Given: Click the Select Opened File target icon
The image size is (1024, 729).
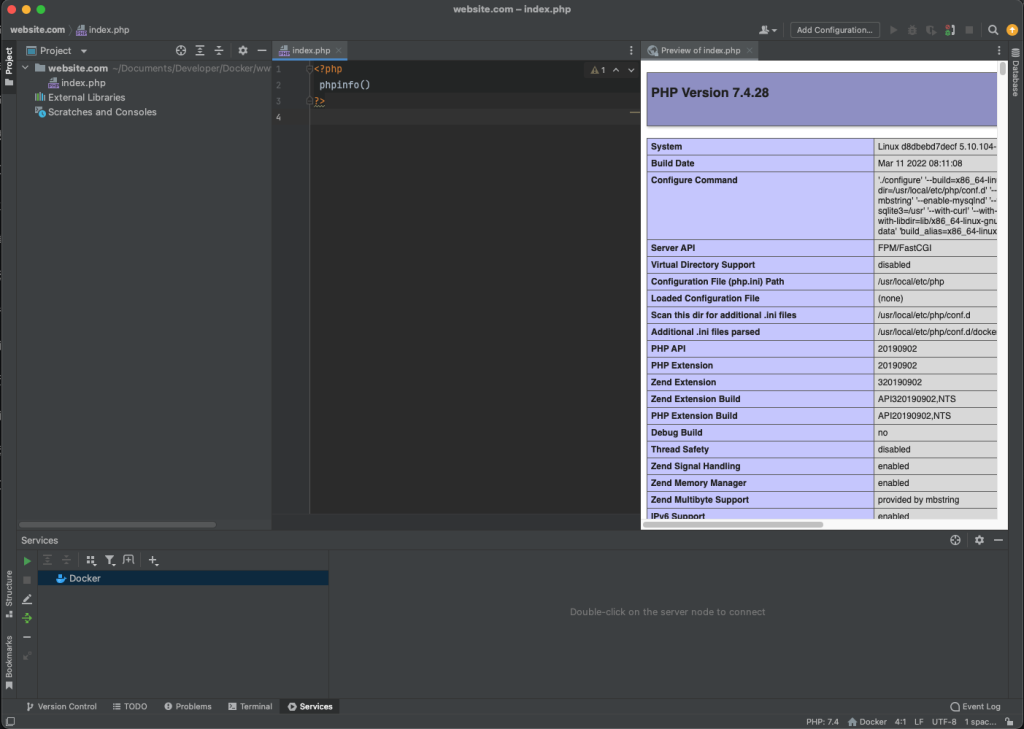Looking at the screenshot, I should point(181,50).
